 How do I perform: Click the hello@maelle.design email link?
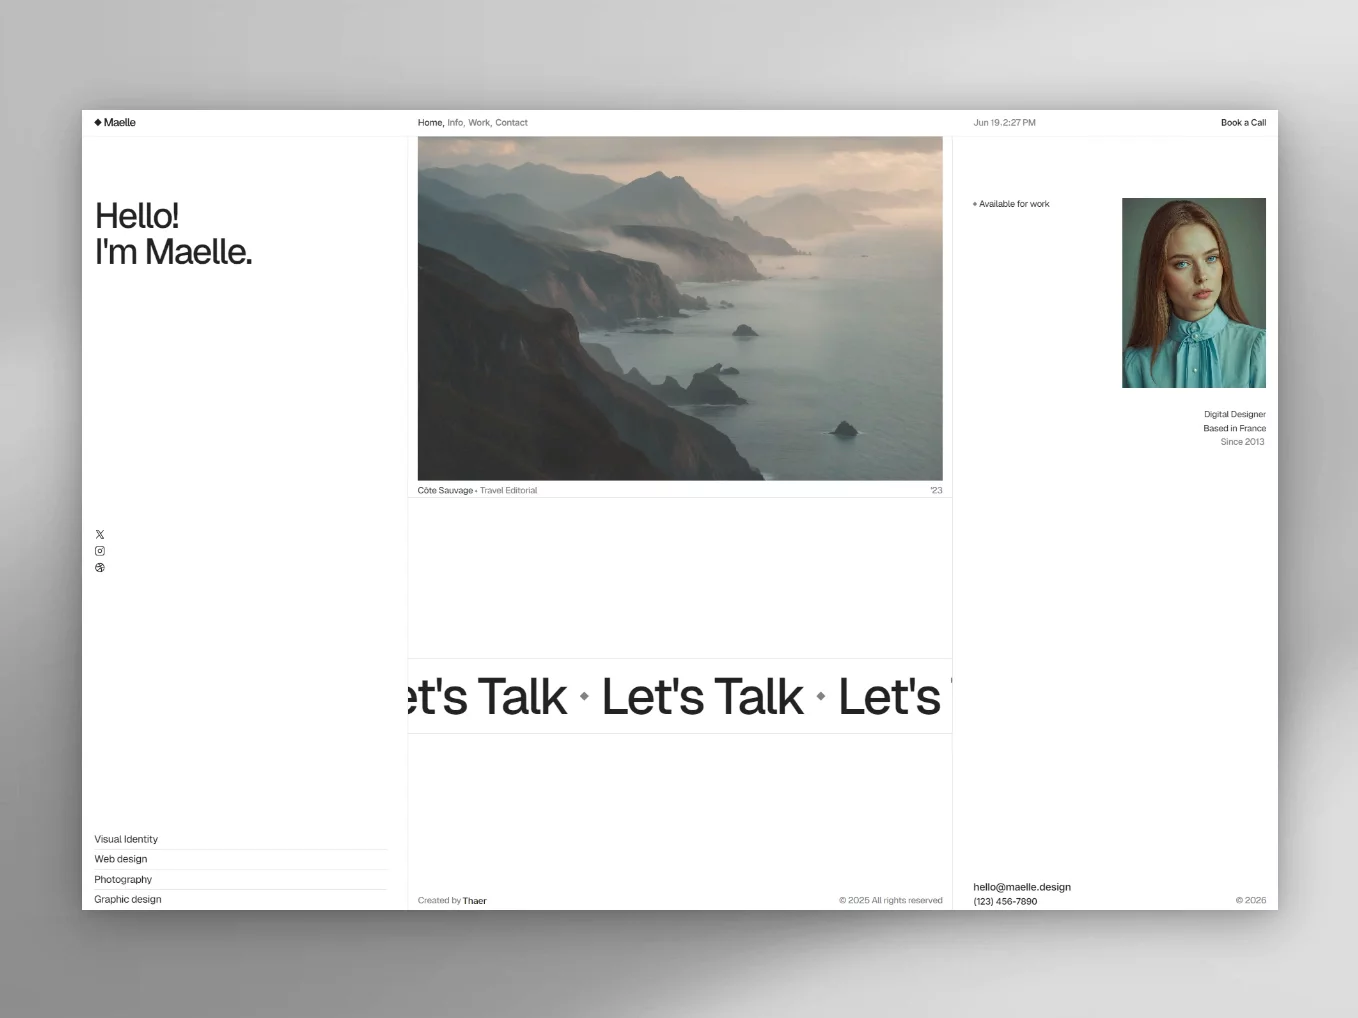[1022, 887]
